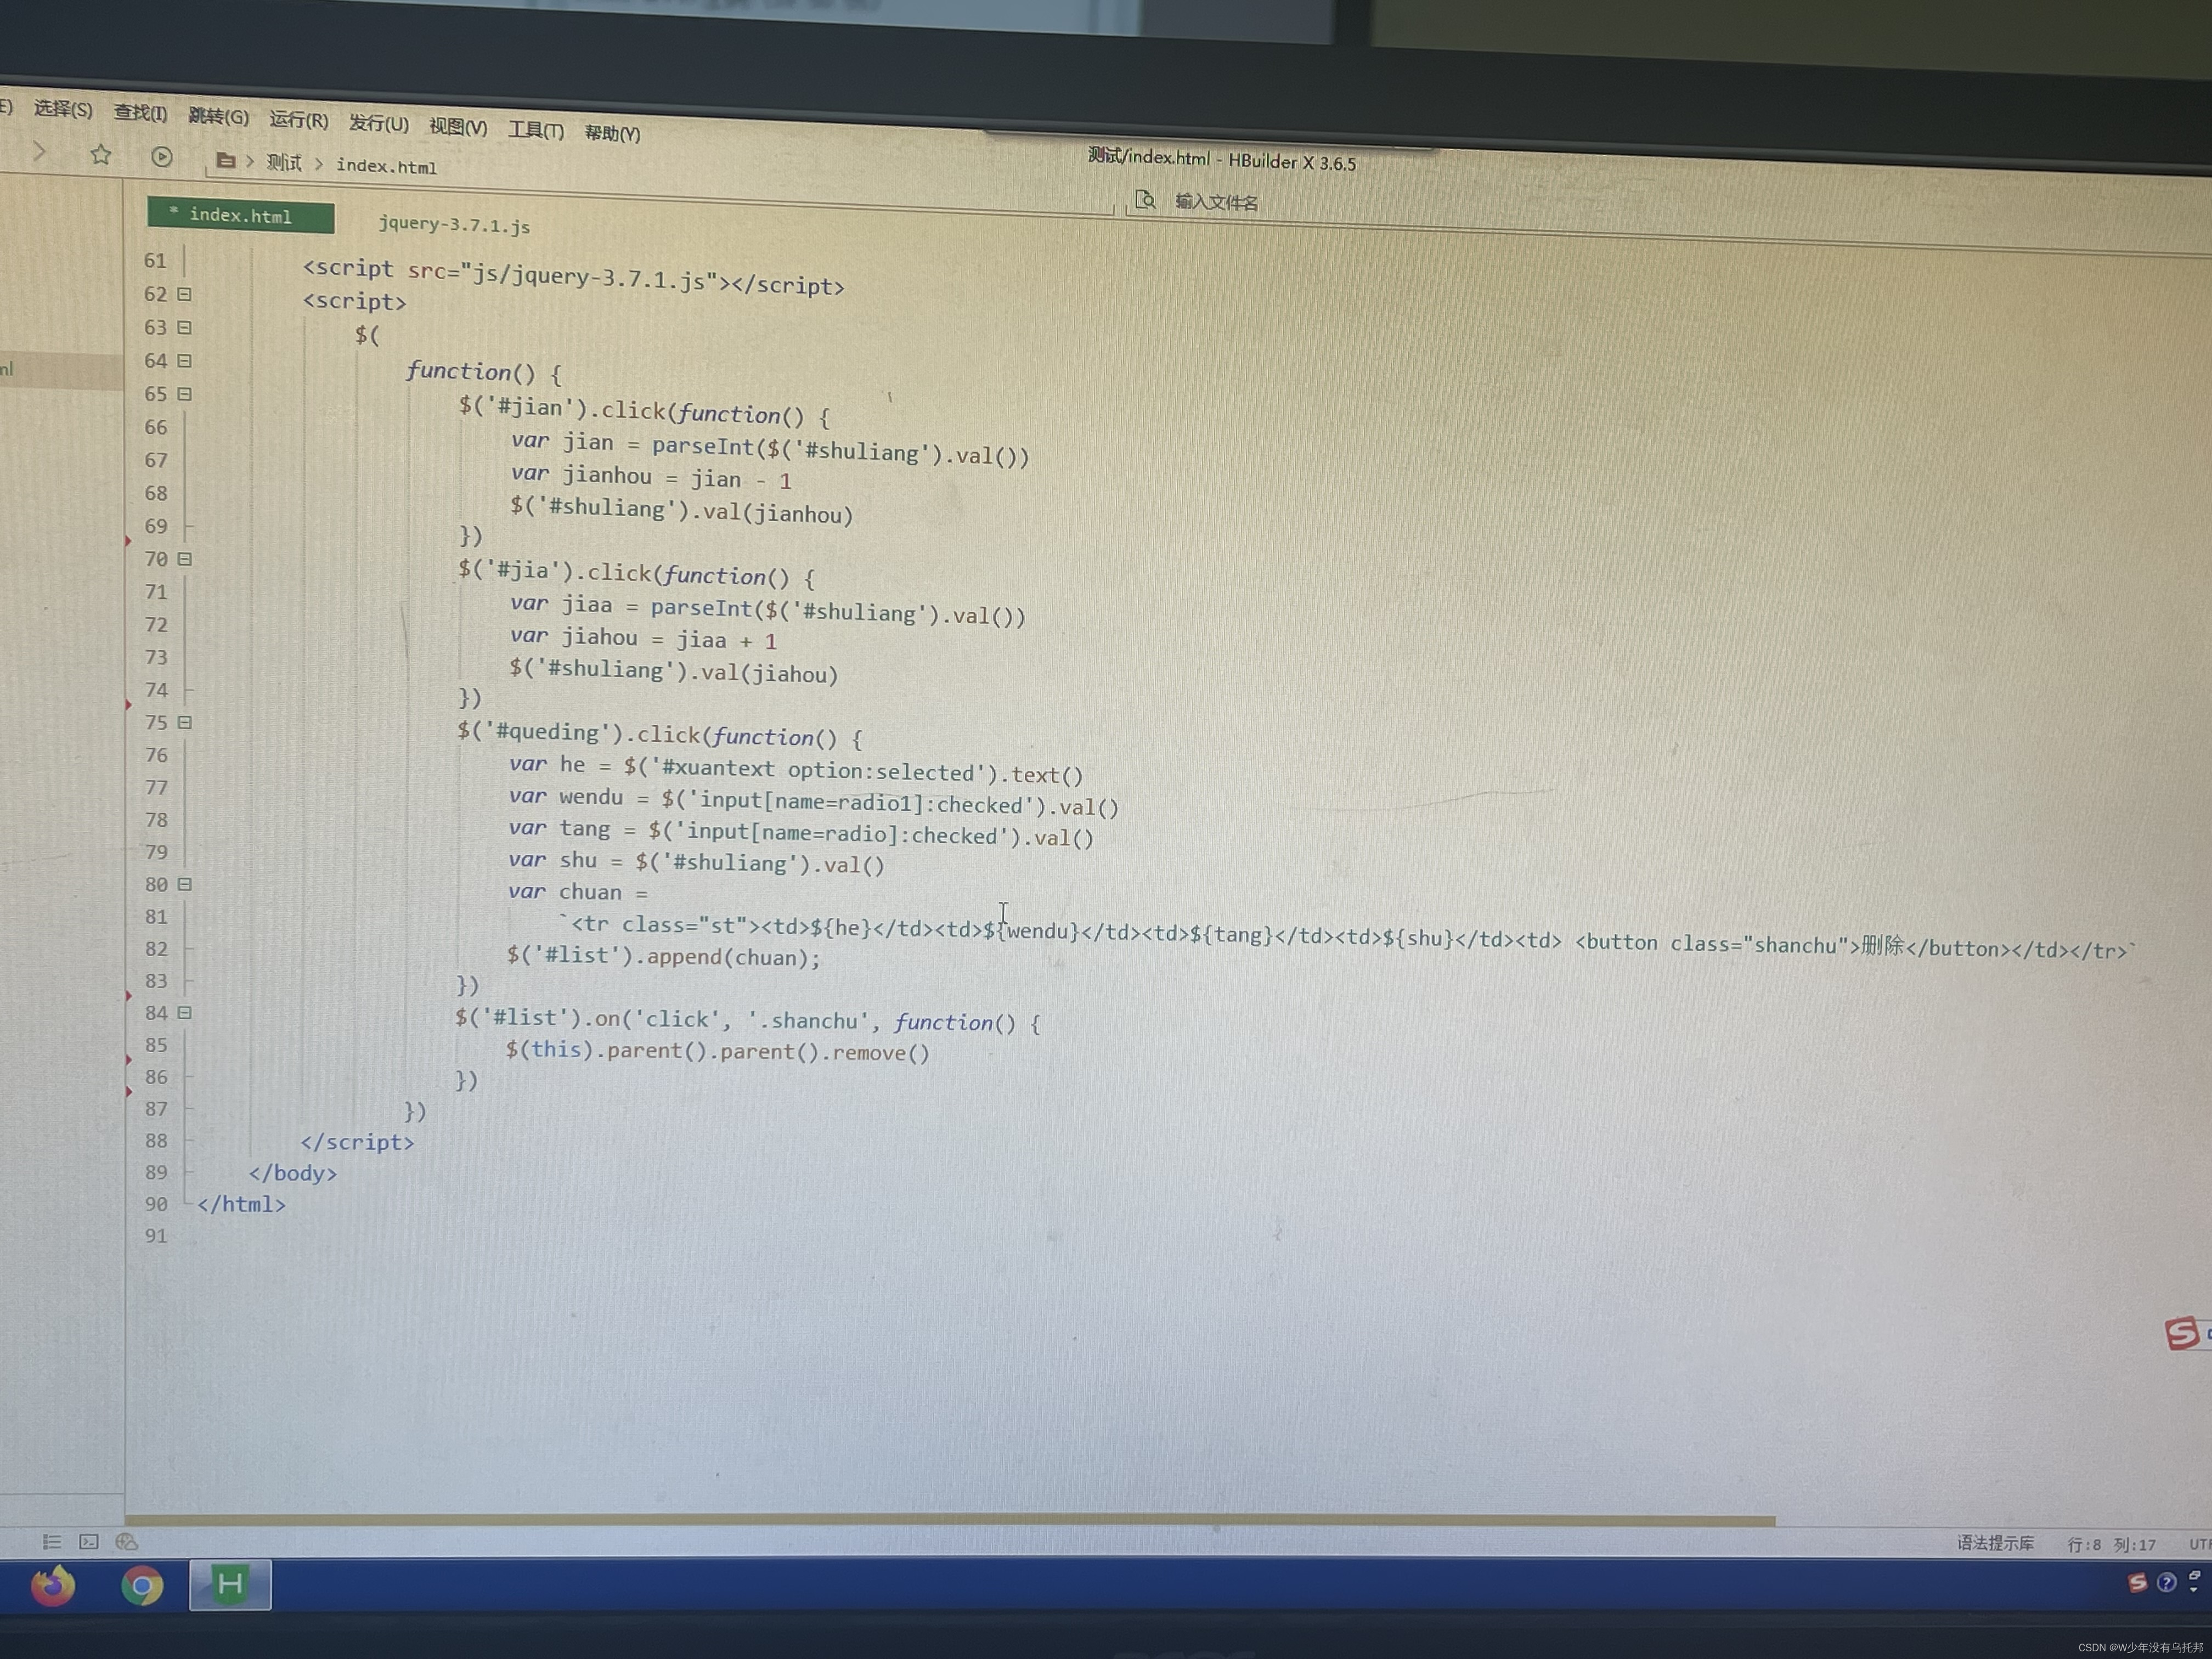This screenshot has width=2212, height=1659.
Task: Launch Chrome from the taskbar
Action: (x=142, y=1586)
